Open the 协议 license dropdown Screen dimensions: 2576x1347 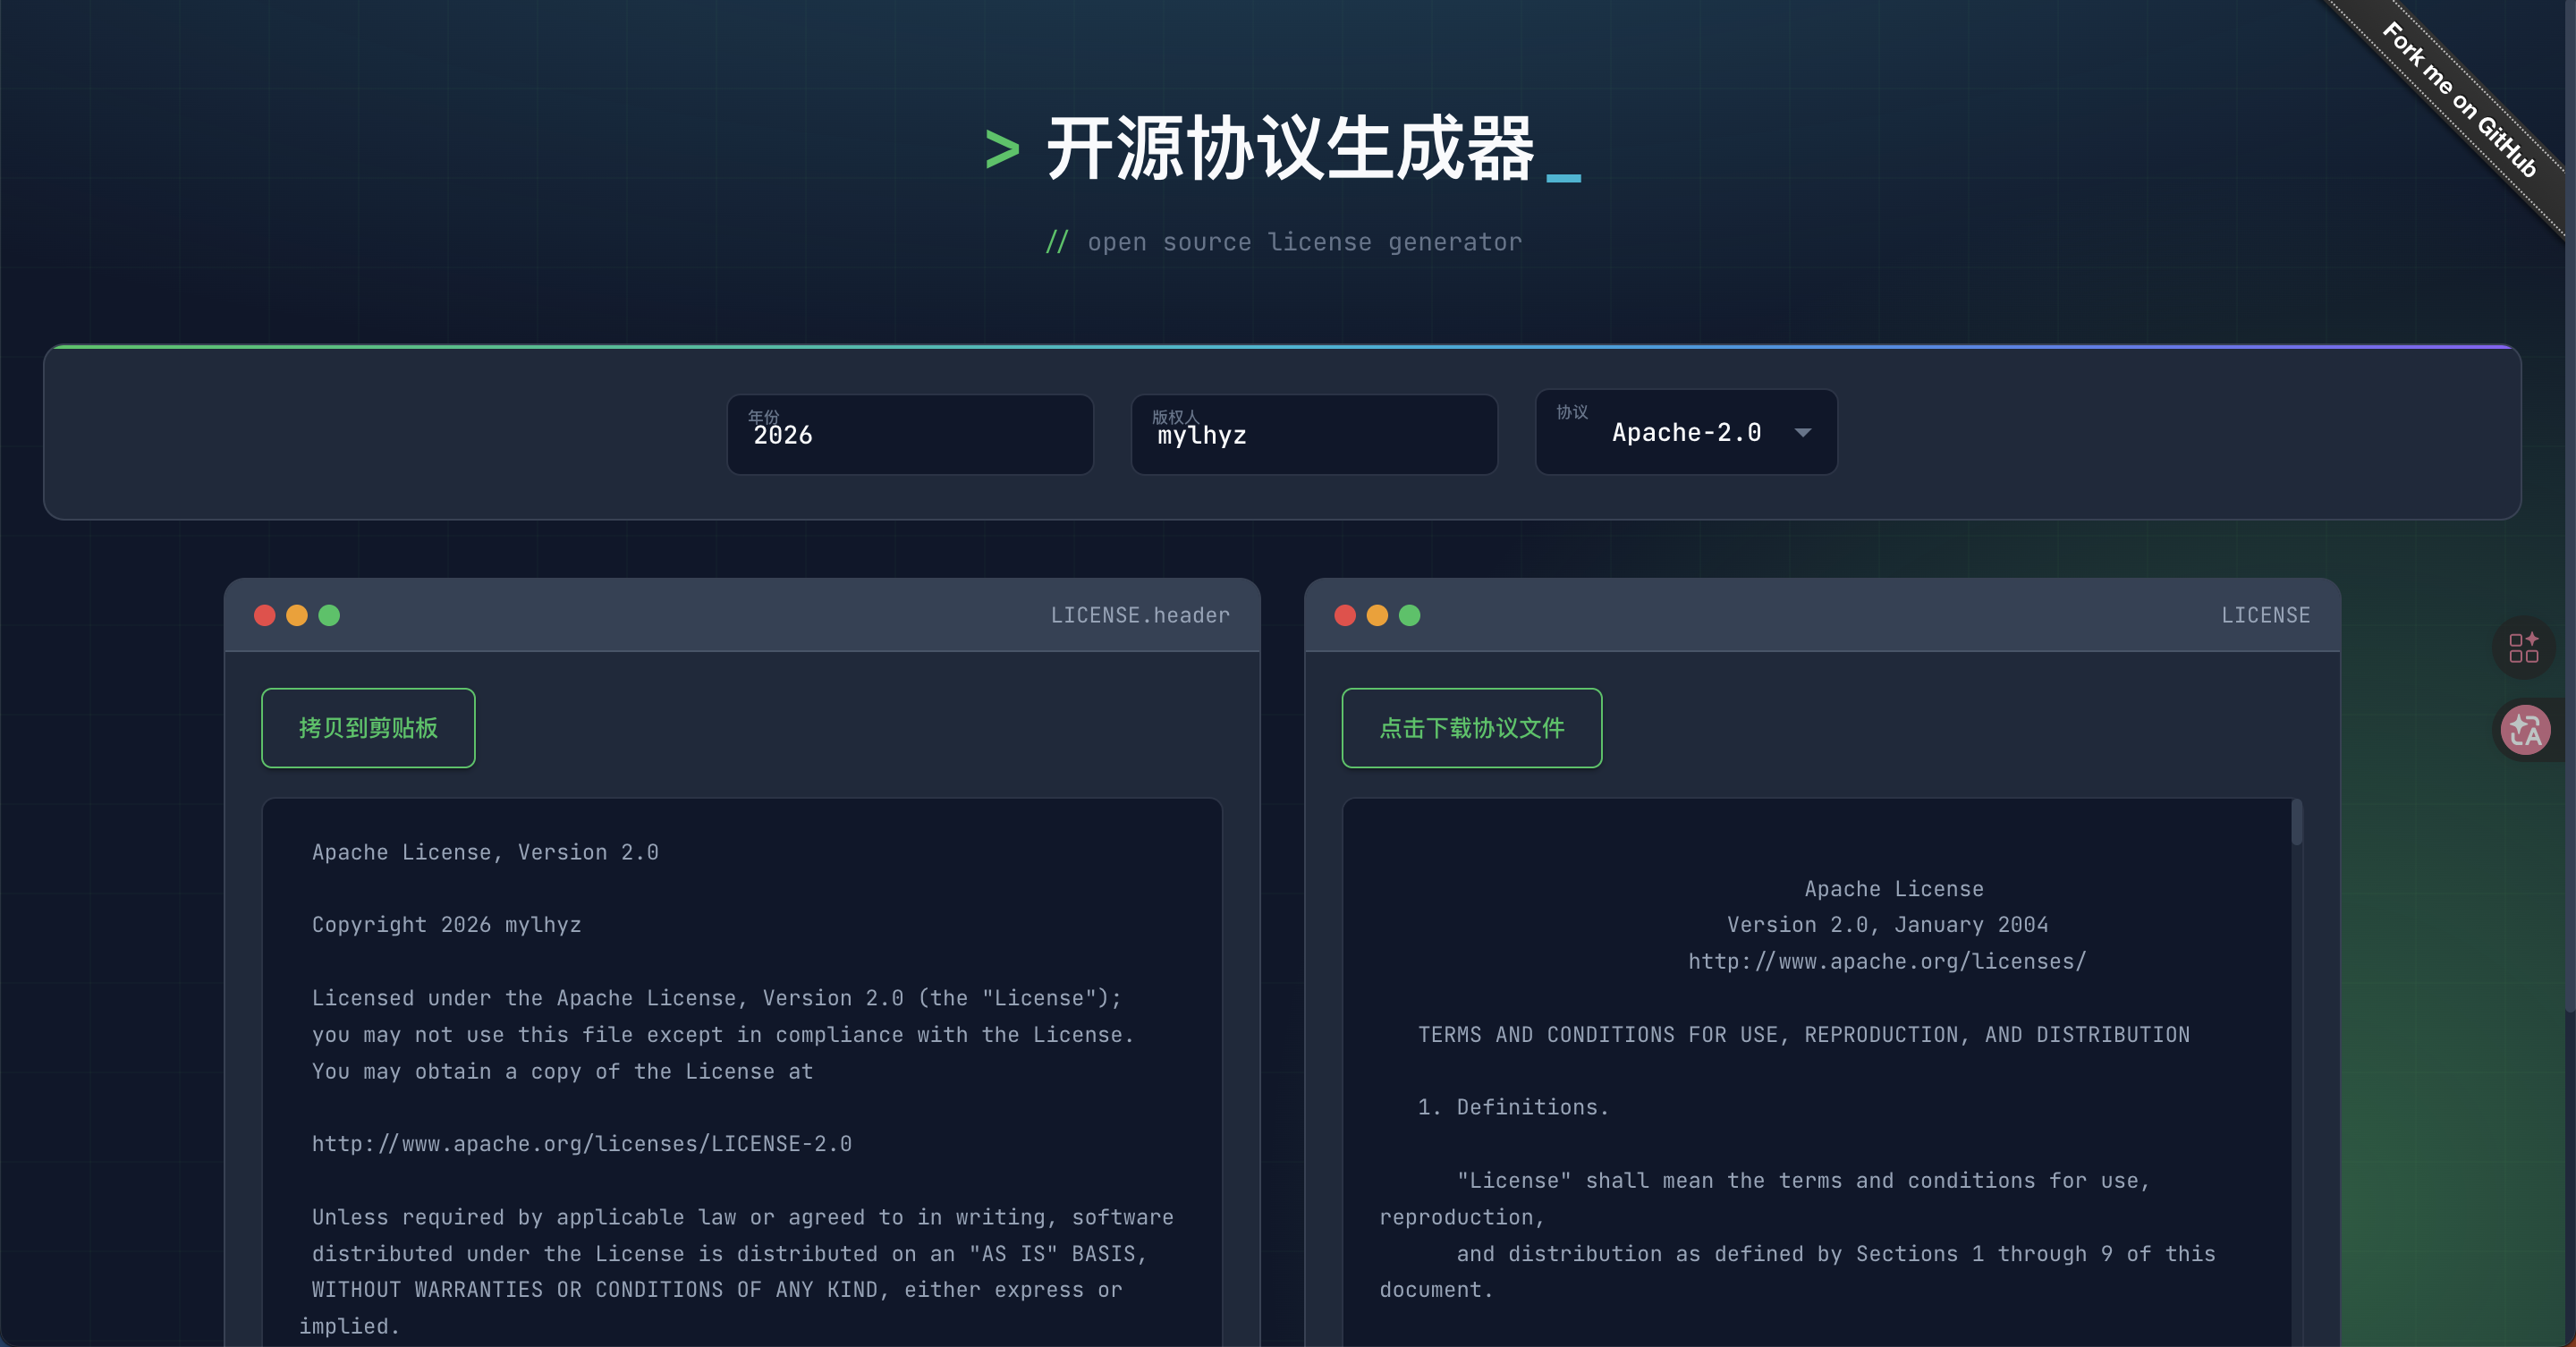tap(1686, 432)
